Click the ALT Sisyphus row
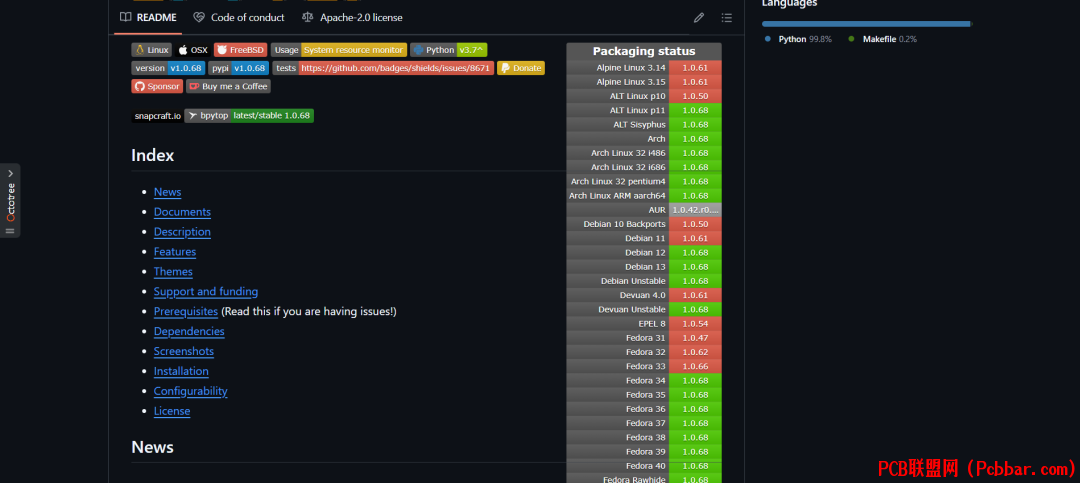1080x483 pixels. click(x=644, y=125)
